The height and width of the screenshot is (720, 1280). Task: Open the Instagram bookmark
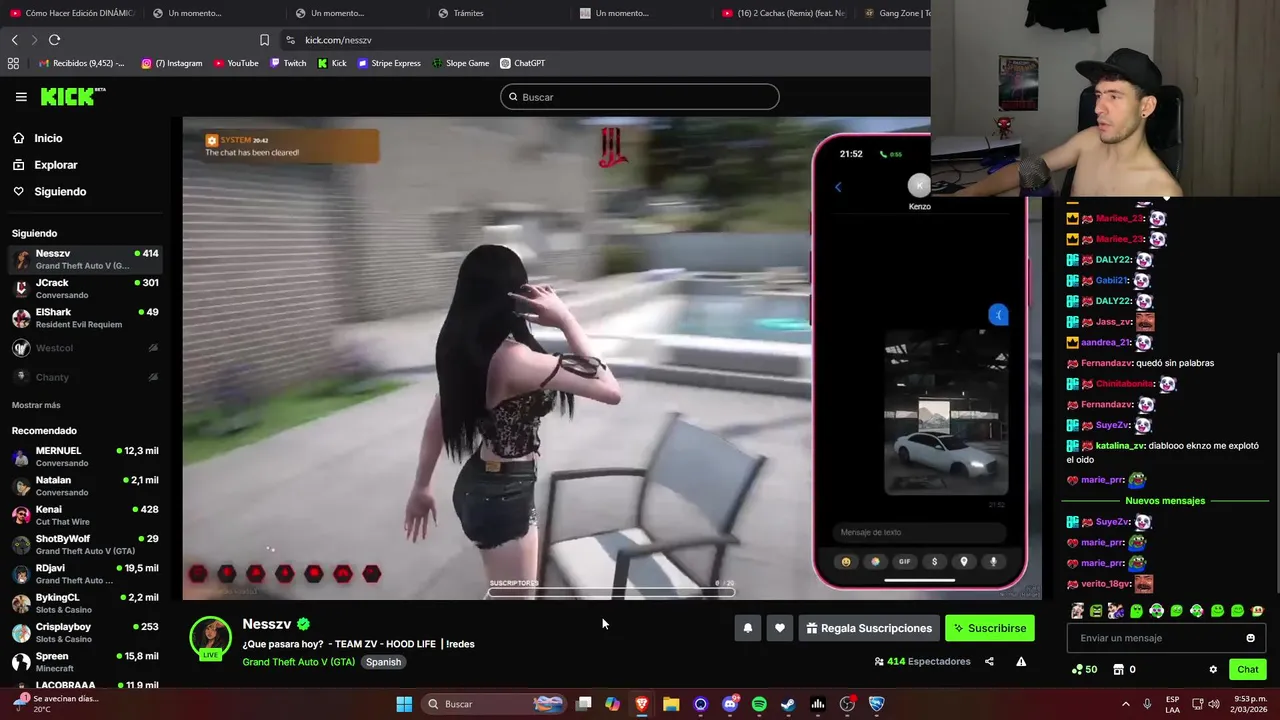coord(171,63)
